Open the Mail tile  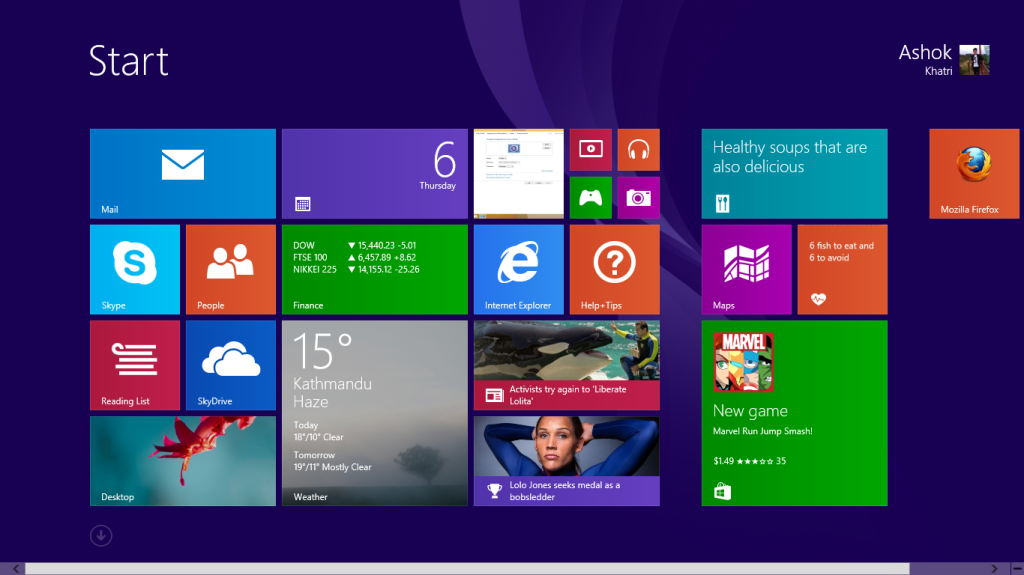click(x=182, y=173)
